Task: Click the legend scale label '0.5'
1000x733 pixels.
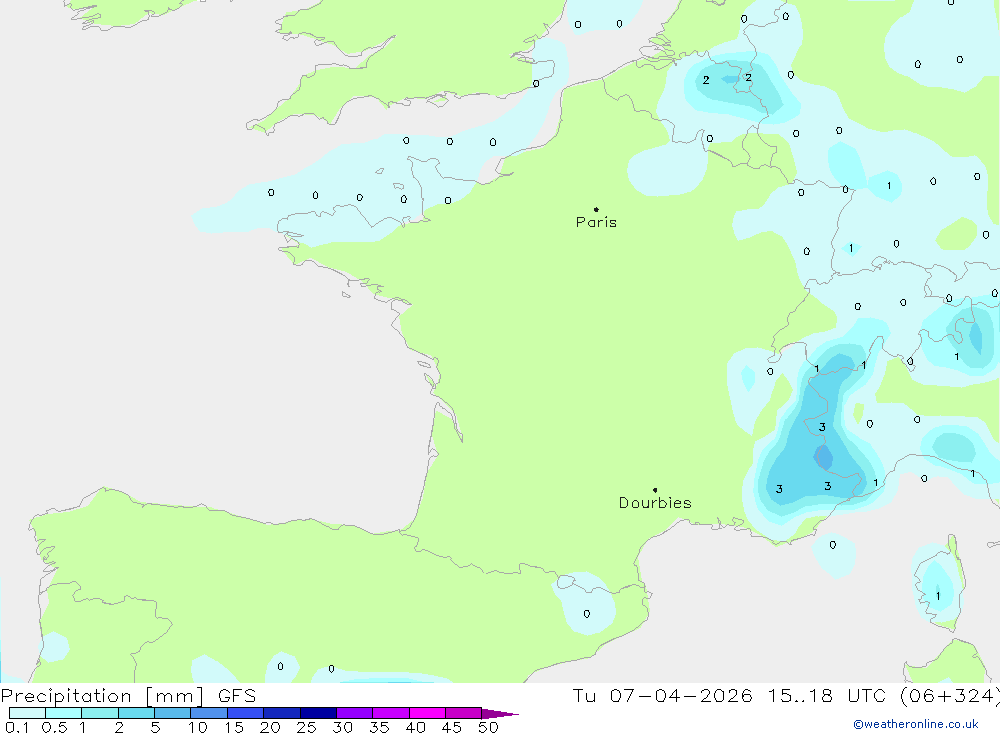Action: pos(54,727)
